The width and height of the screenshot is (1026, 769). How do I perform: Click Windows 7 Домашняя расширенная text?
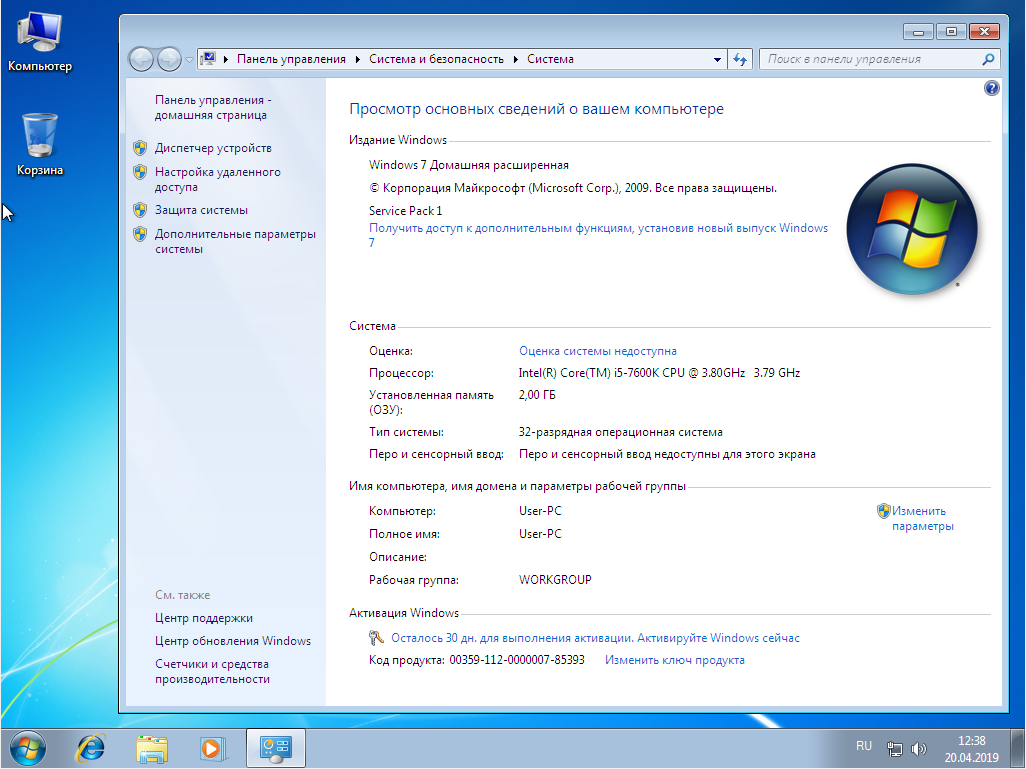click(469, 165)
